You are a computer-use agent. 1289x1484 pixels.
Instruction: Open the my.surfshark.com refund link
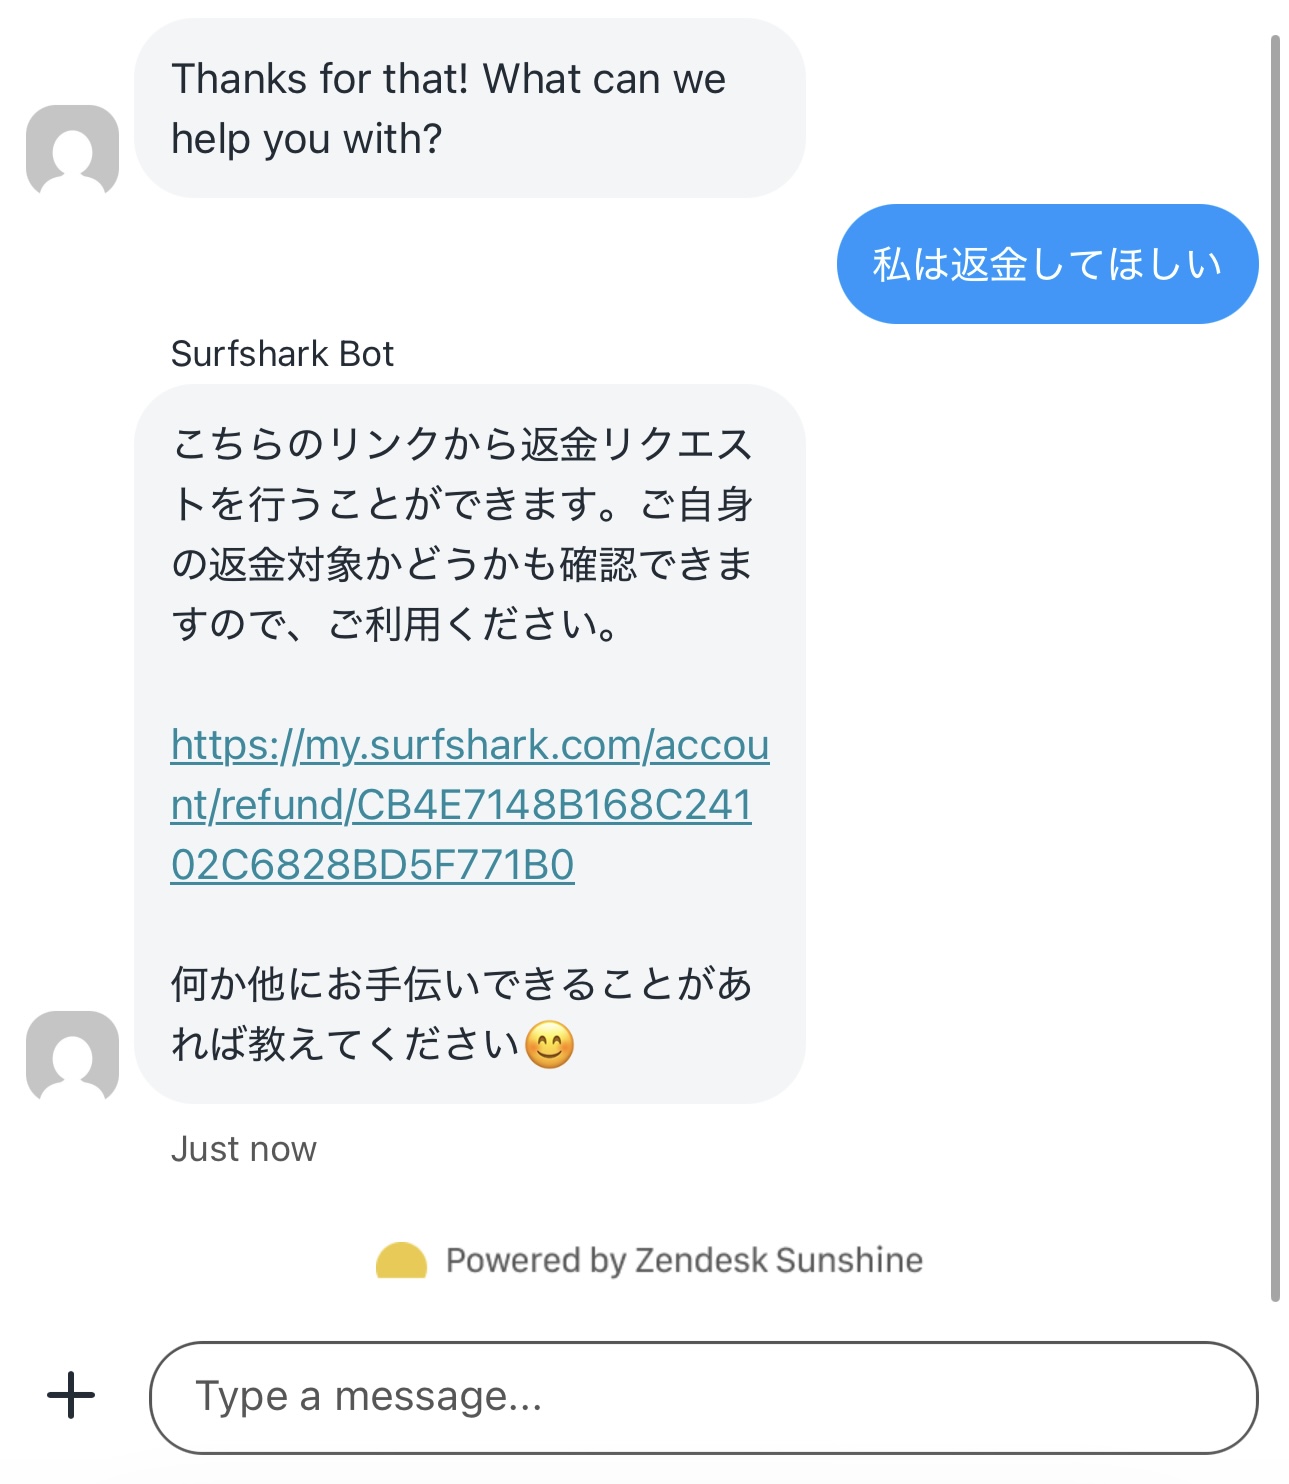pyautogui.click(x=470, y=745)
